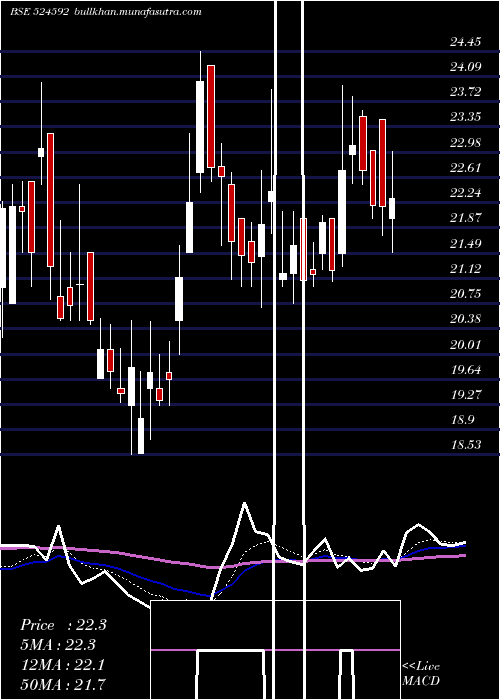Click the 20.75 price axis label

[466, 294]
